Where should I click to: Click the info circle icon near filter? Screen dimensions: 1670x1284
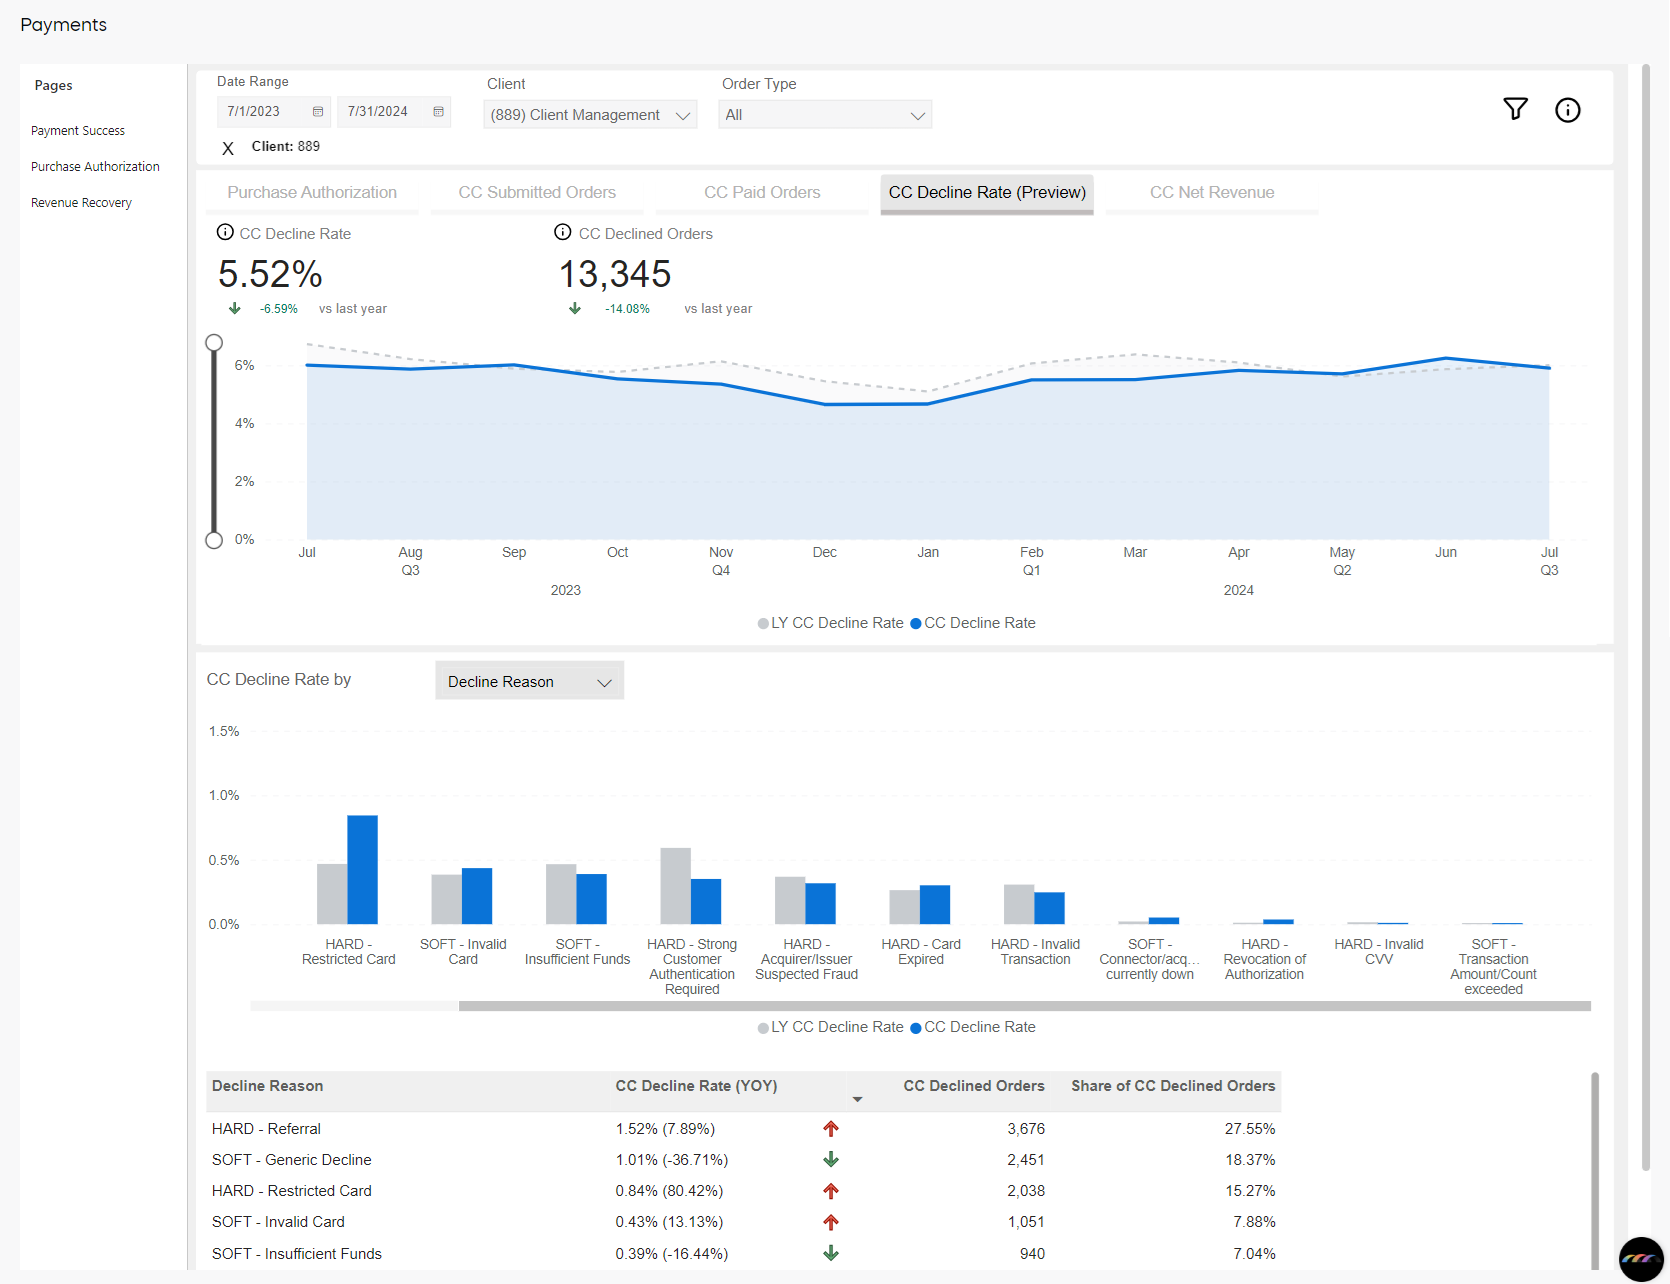tap(1567, 110)
